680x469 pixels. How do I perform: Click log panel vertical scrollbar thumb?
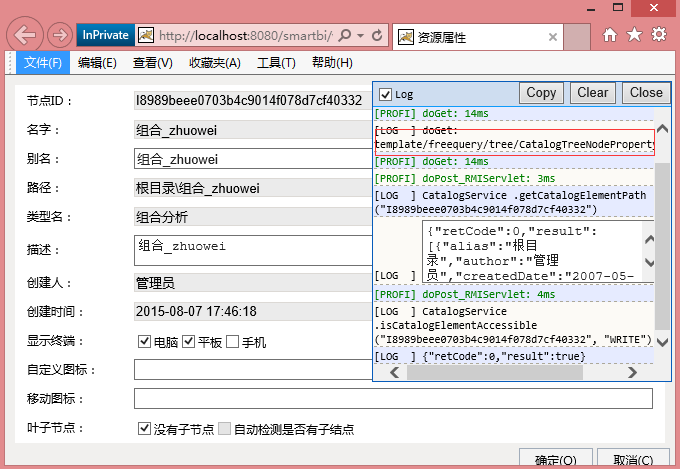point(662,246)
